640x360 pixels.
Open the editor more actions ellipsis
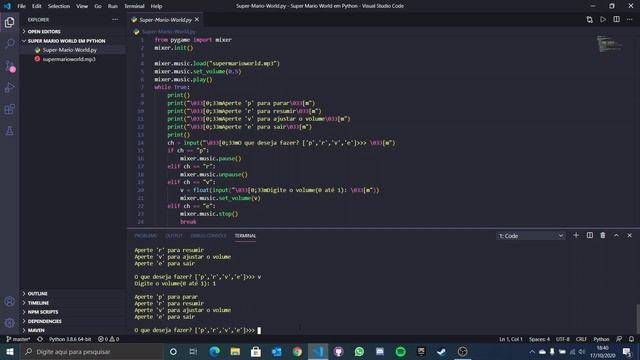pos(629,20)
